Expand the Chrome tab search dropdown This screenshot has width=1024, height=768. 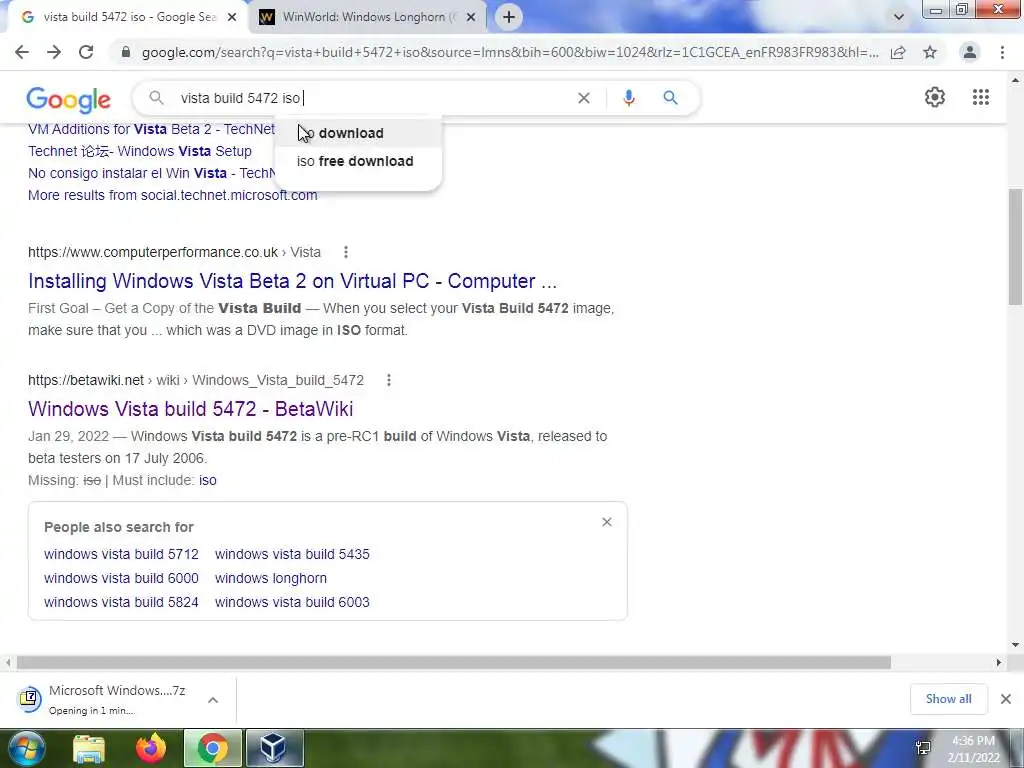tap(899, 17)
